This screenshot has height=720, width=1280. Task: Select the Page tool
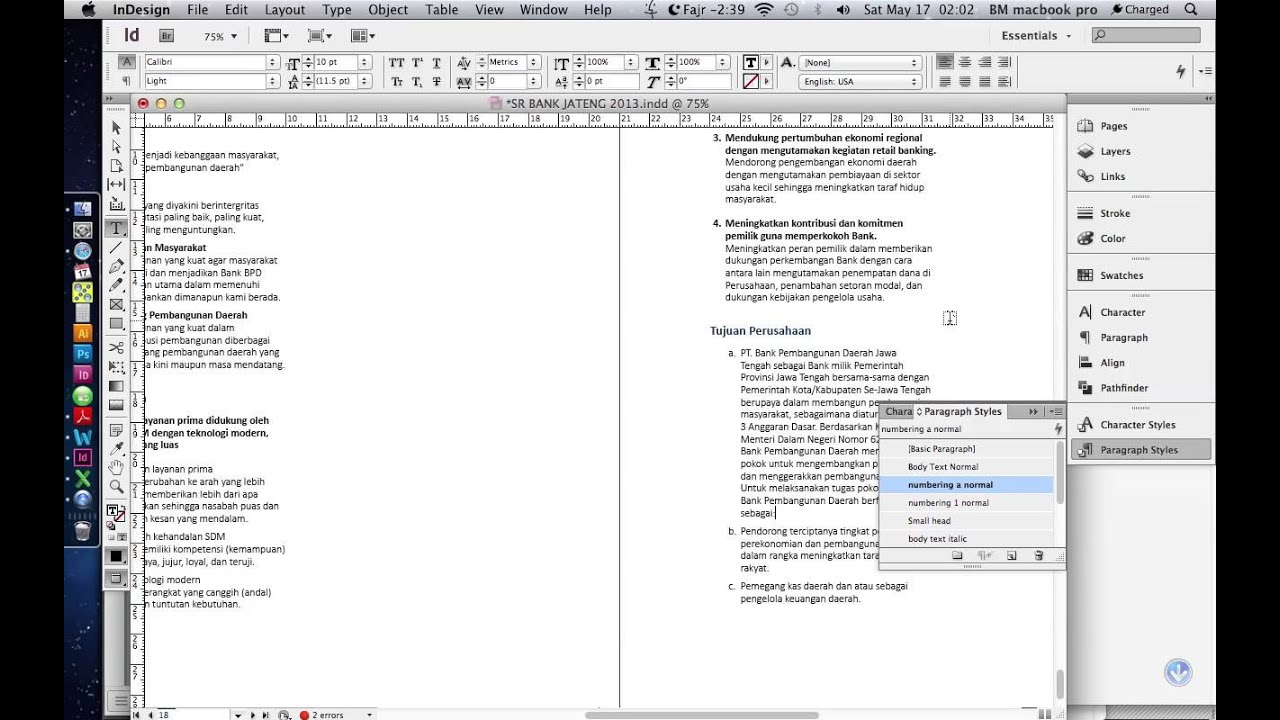tap(116, 166)
